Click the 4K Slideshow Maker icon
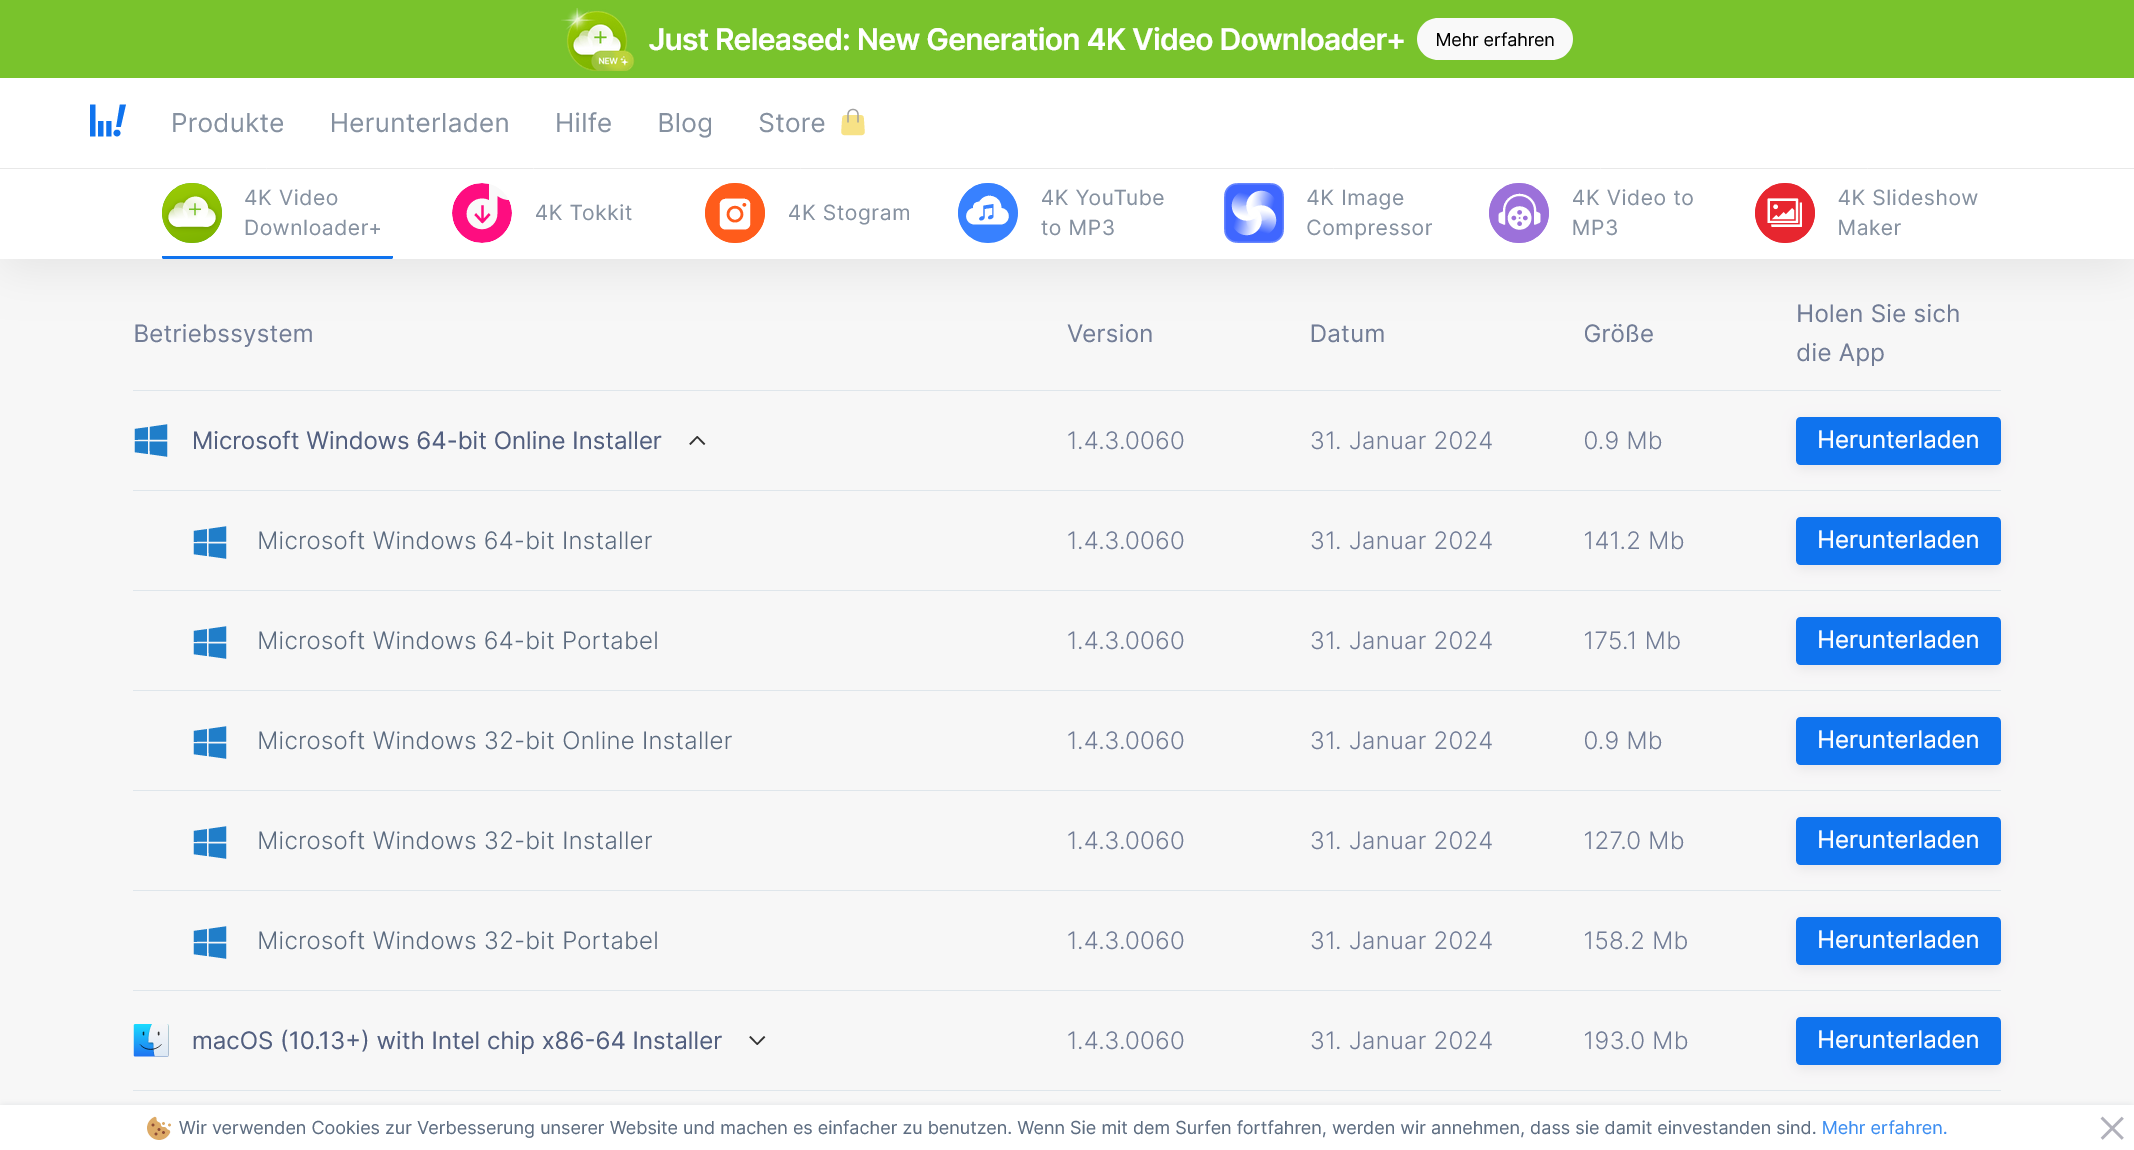 (1784, 213)
